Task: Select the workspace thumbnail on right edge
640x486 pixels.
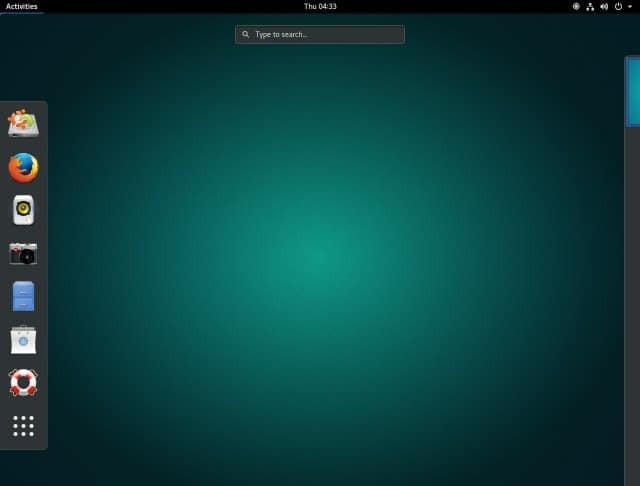Action: click(x=633, y=92)
